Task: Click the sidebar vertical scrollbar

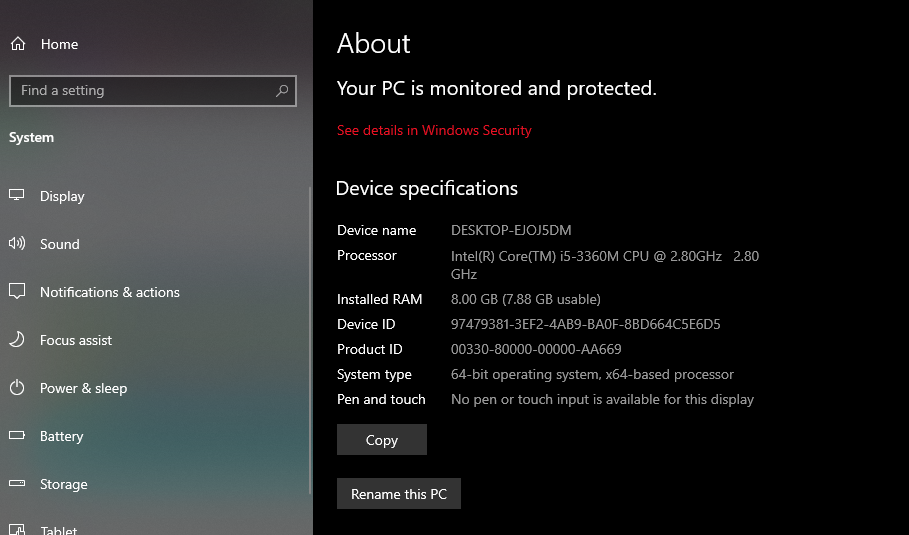Action: [x=310, y=340]
